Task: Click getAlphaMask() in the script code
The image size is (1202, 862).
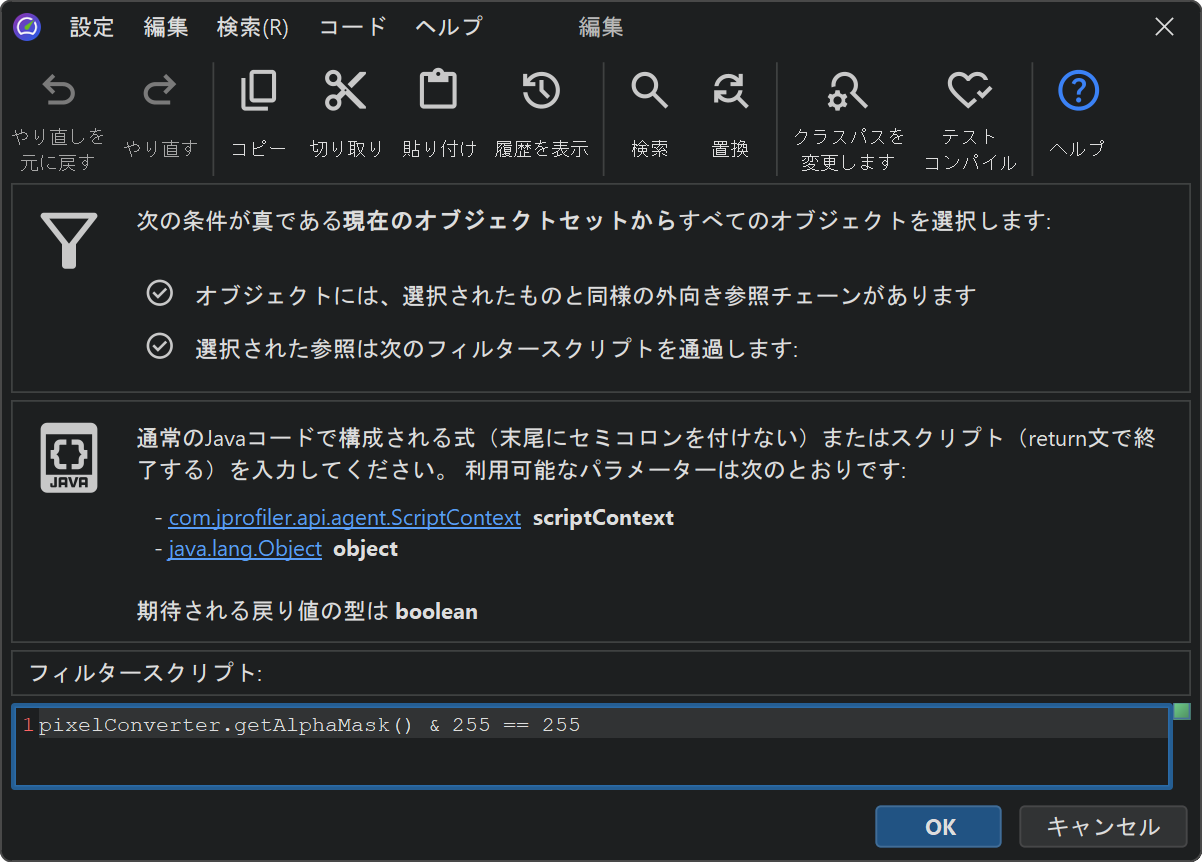Action: pos(323,725)
